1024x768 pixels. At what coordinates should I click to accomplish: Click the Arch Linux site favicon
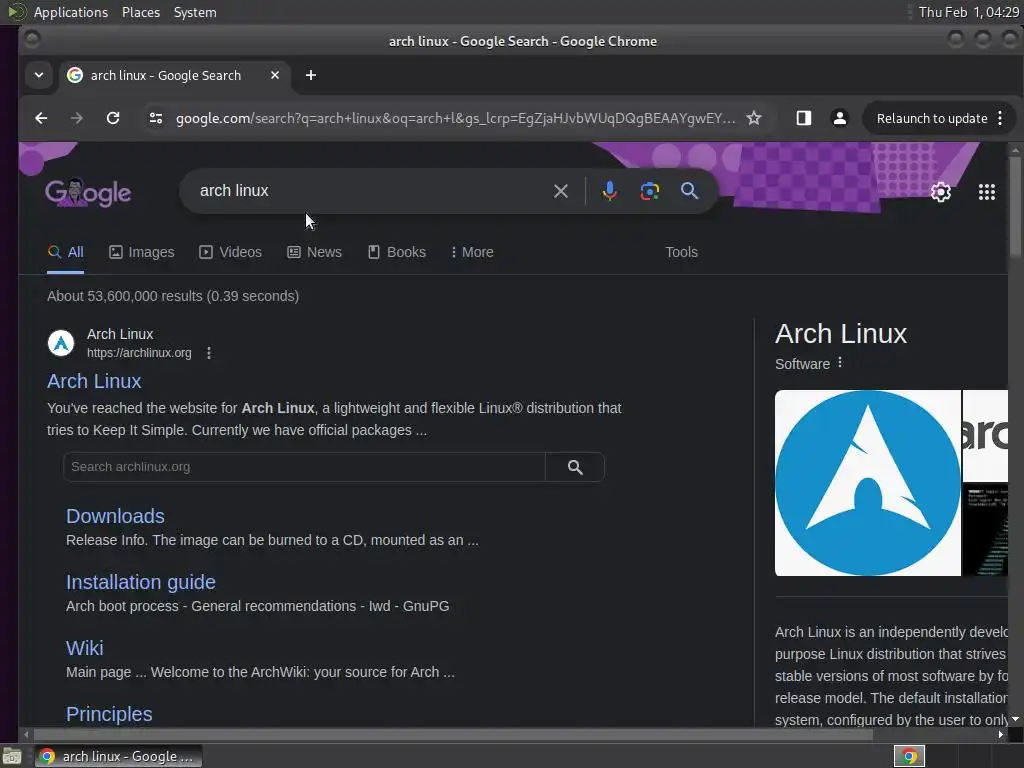point(61,343)
